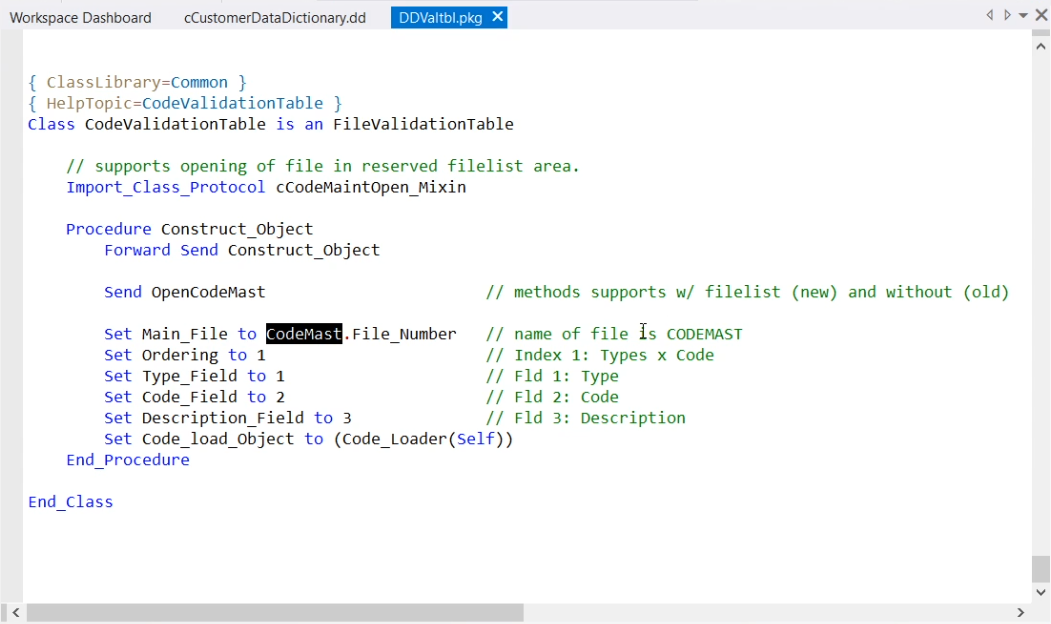Close the DDValtbl.pkg tab
Viewport: 1051px width, 624px height.
click(497, 17)
